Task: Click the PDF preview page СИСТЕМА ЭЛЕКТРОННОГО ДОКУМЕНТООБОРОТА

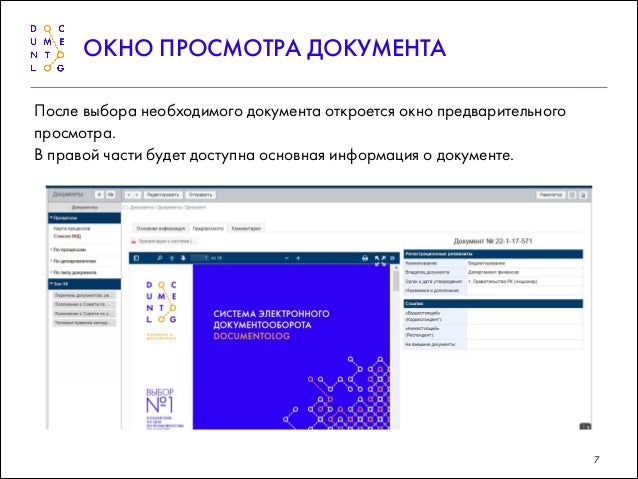Action: [x=291, y=347]
